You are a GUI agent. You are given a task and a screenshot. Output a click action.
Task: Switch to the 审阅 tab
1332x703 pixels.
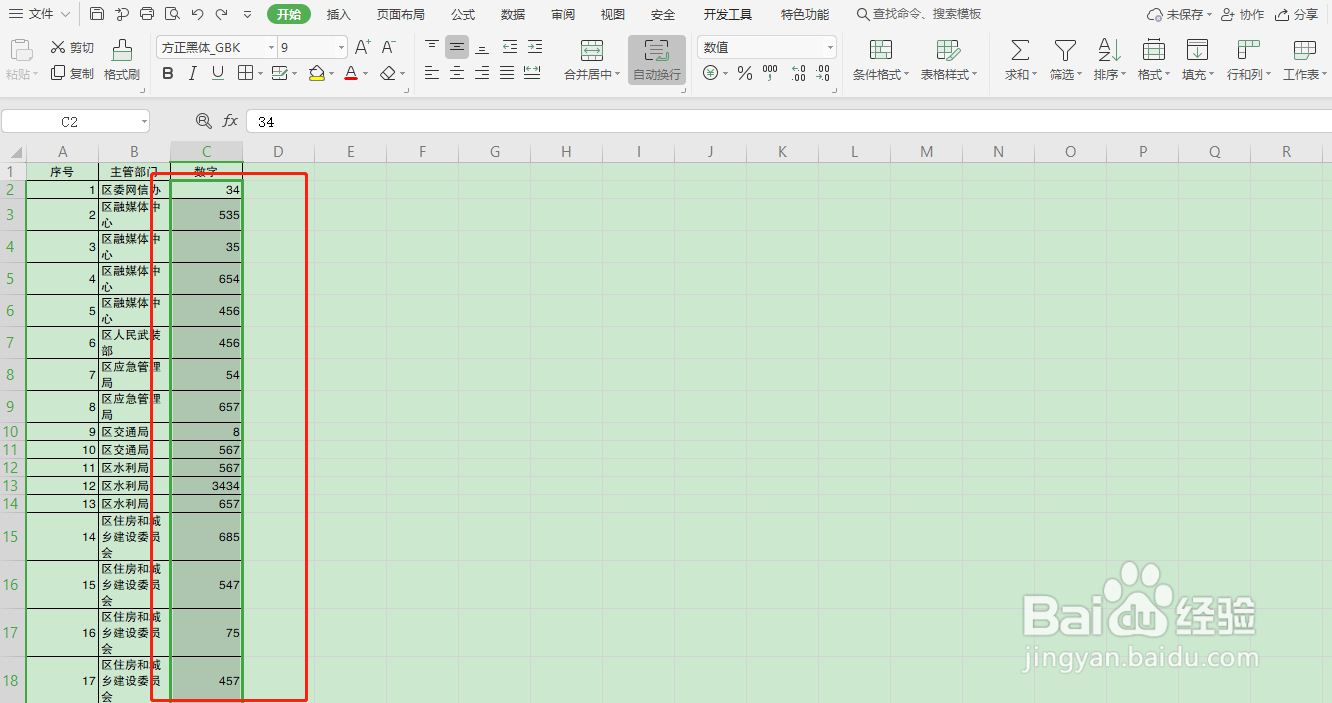tap(563, 14)
